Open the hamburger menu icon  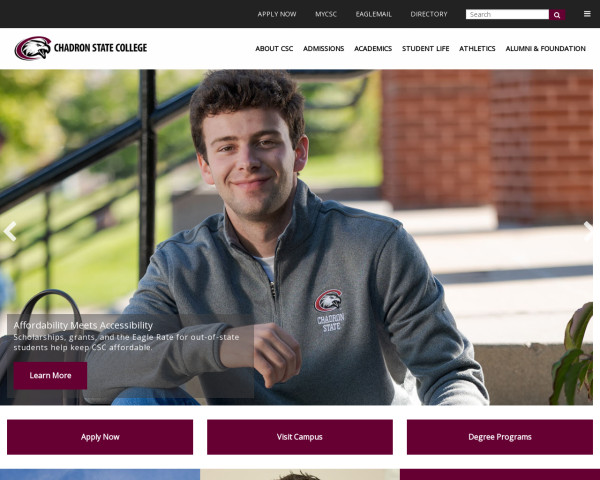tap(587, 14)
